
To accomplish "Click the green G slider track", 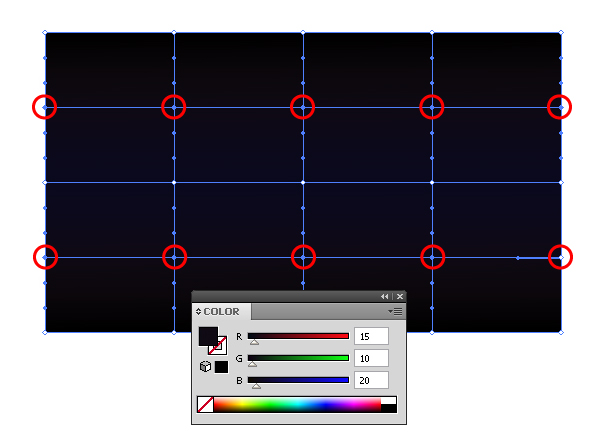I will click(x=298, y=358).
